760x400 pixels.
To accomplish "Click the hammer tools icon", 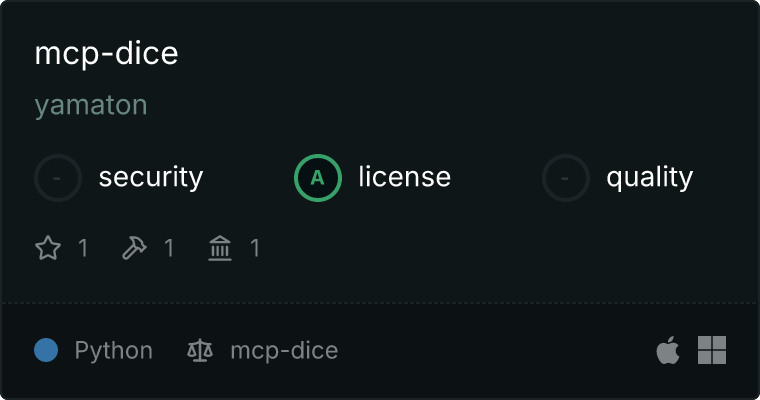I will (134, 248).
